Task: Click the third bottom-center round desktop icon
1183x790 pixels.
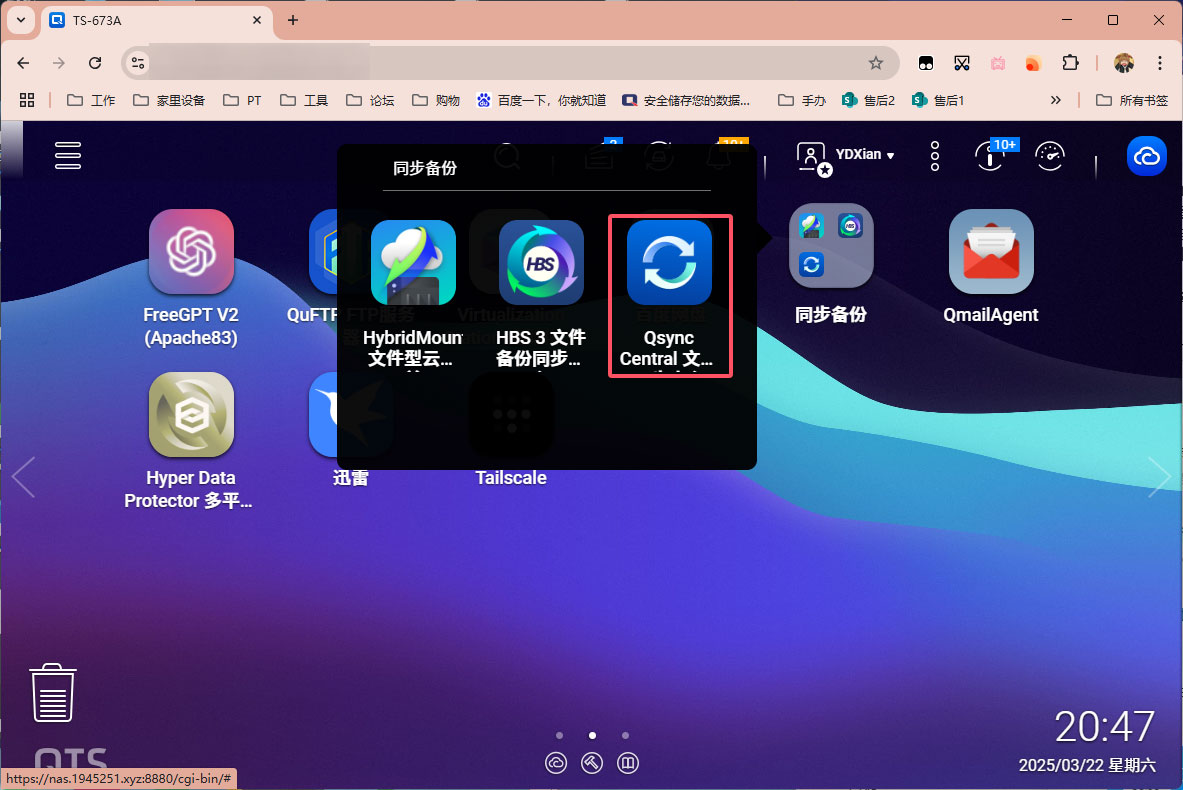Action: coord(628,763)
